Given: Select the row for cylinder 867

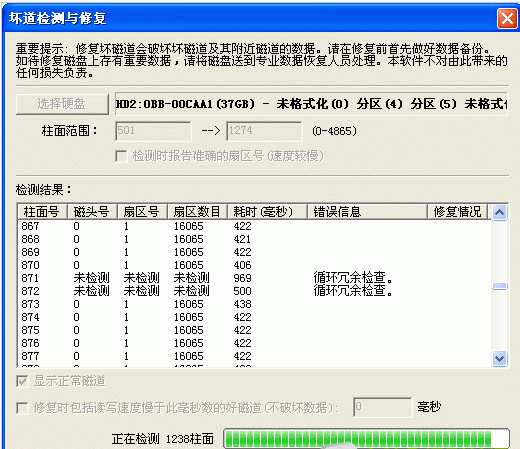Looking at the screenshot, I should (x=254, y=226).
